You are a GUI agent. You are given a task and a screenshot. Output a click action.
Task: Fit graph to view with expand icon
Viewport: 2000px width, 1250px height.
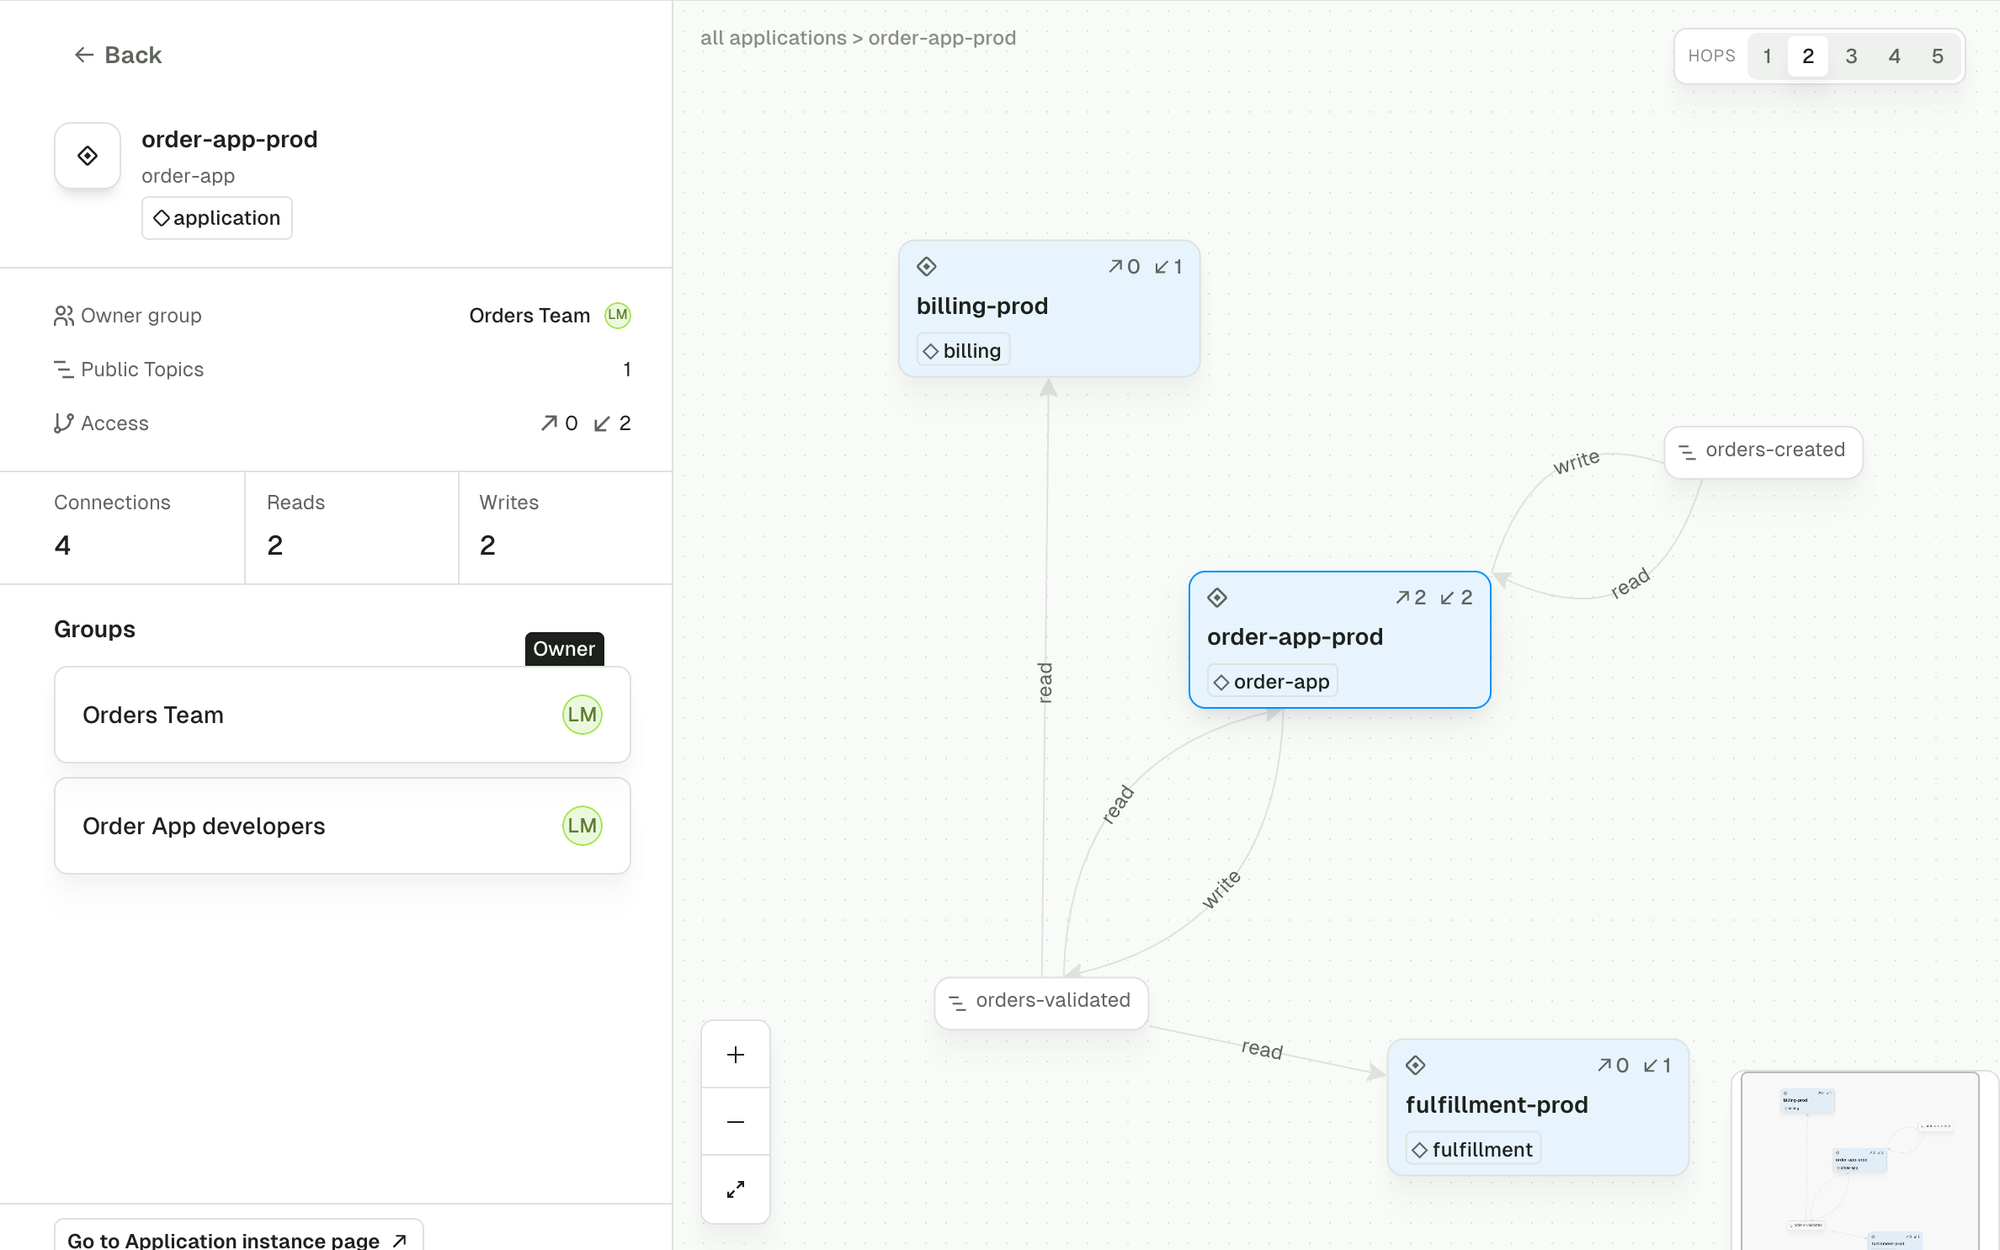click(736, 1189)
